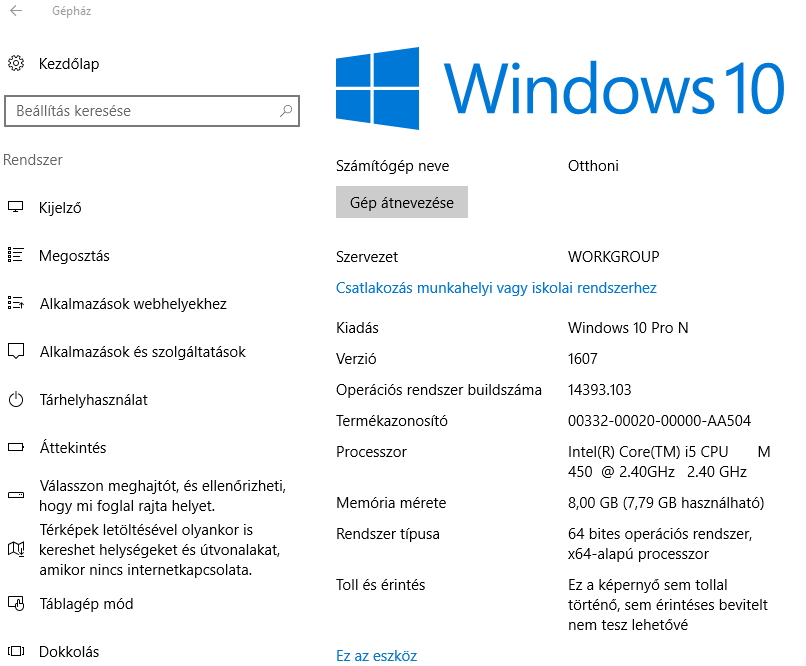Click the Toll és érintés label
Image resolution: width=806 pixels, height=666 pixels.
point(381,585)
